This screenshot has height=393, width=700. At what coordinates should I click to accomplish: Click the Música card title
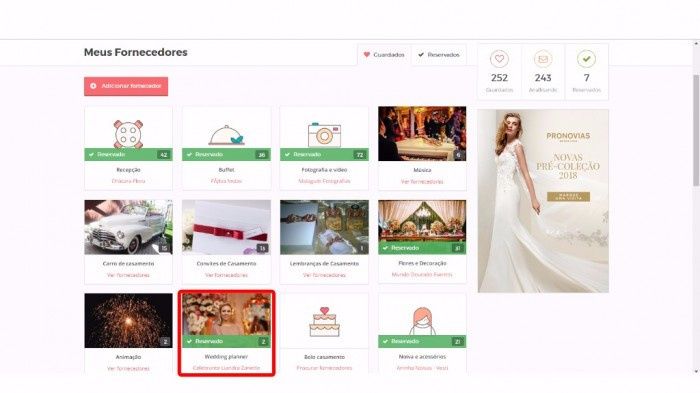click(x=422, y=170)
